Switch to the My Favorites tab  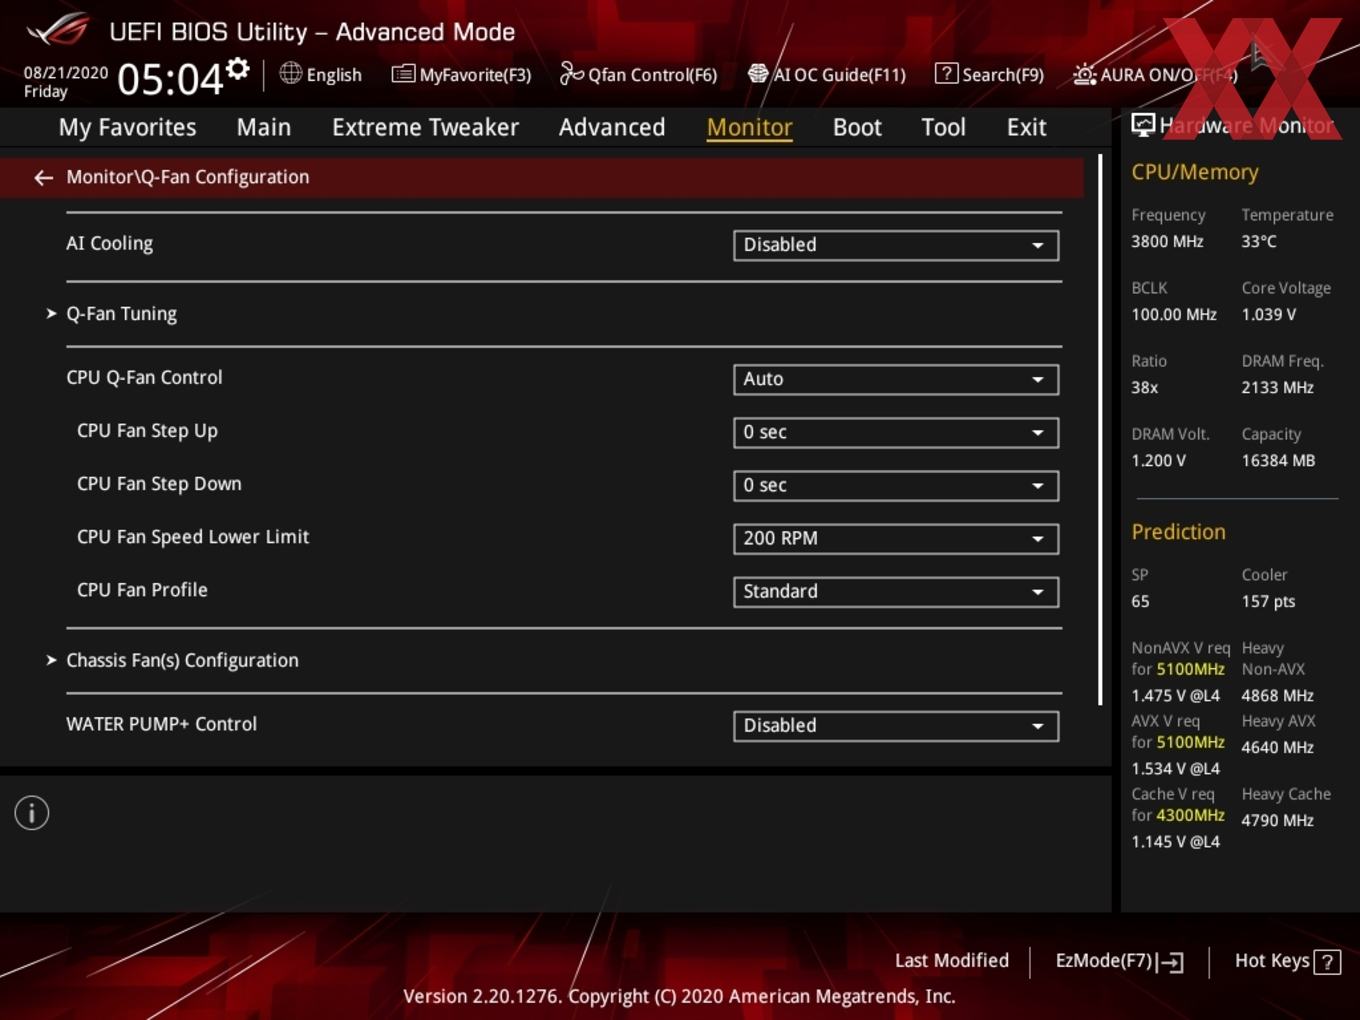click(x=127, y=127)
